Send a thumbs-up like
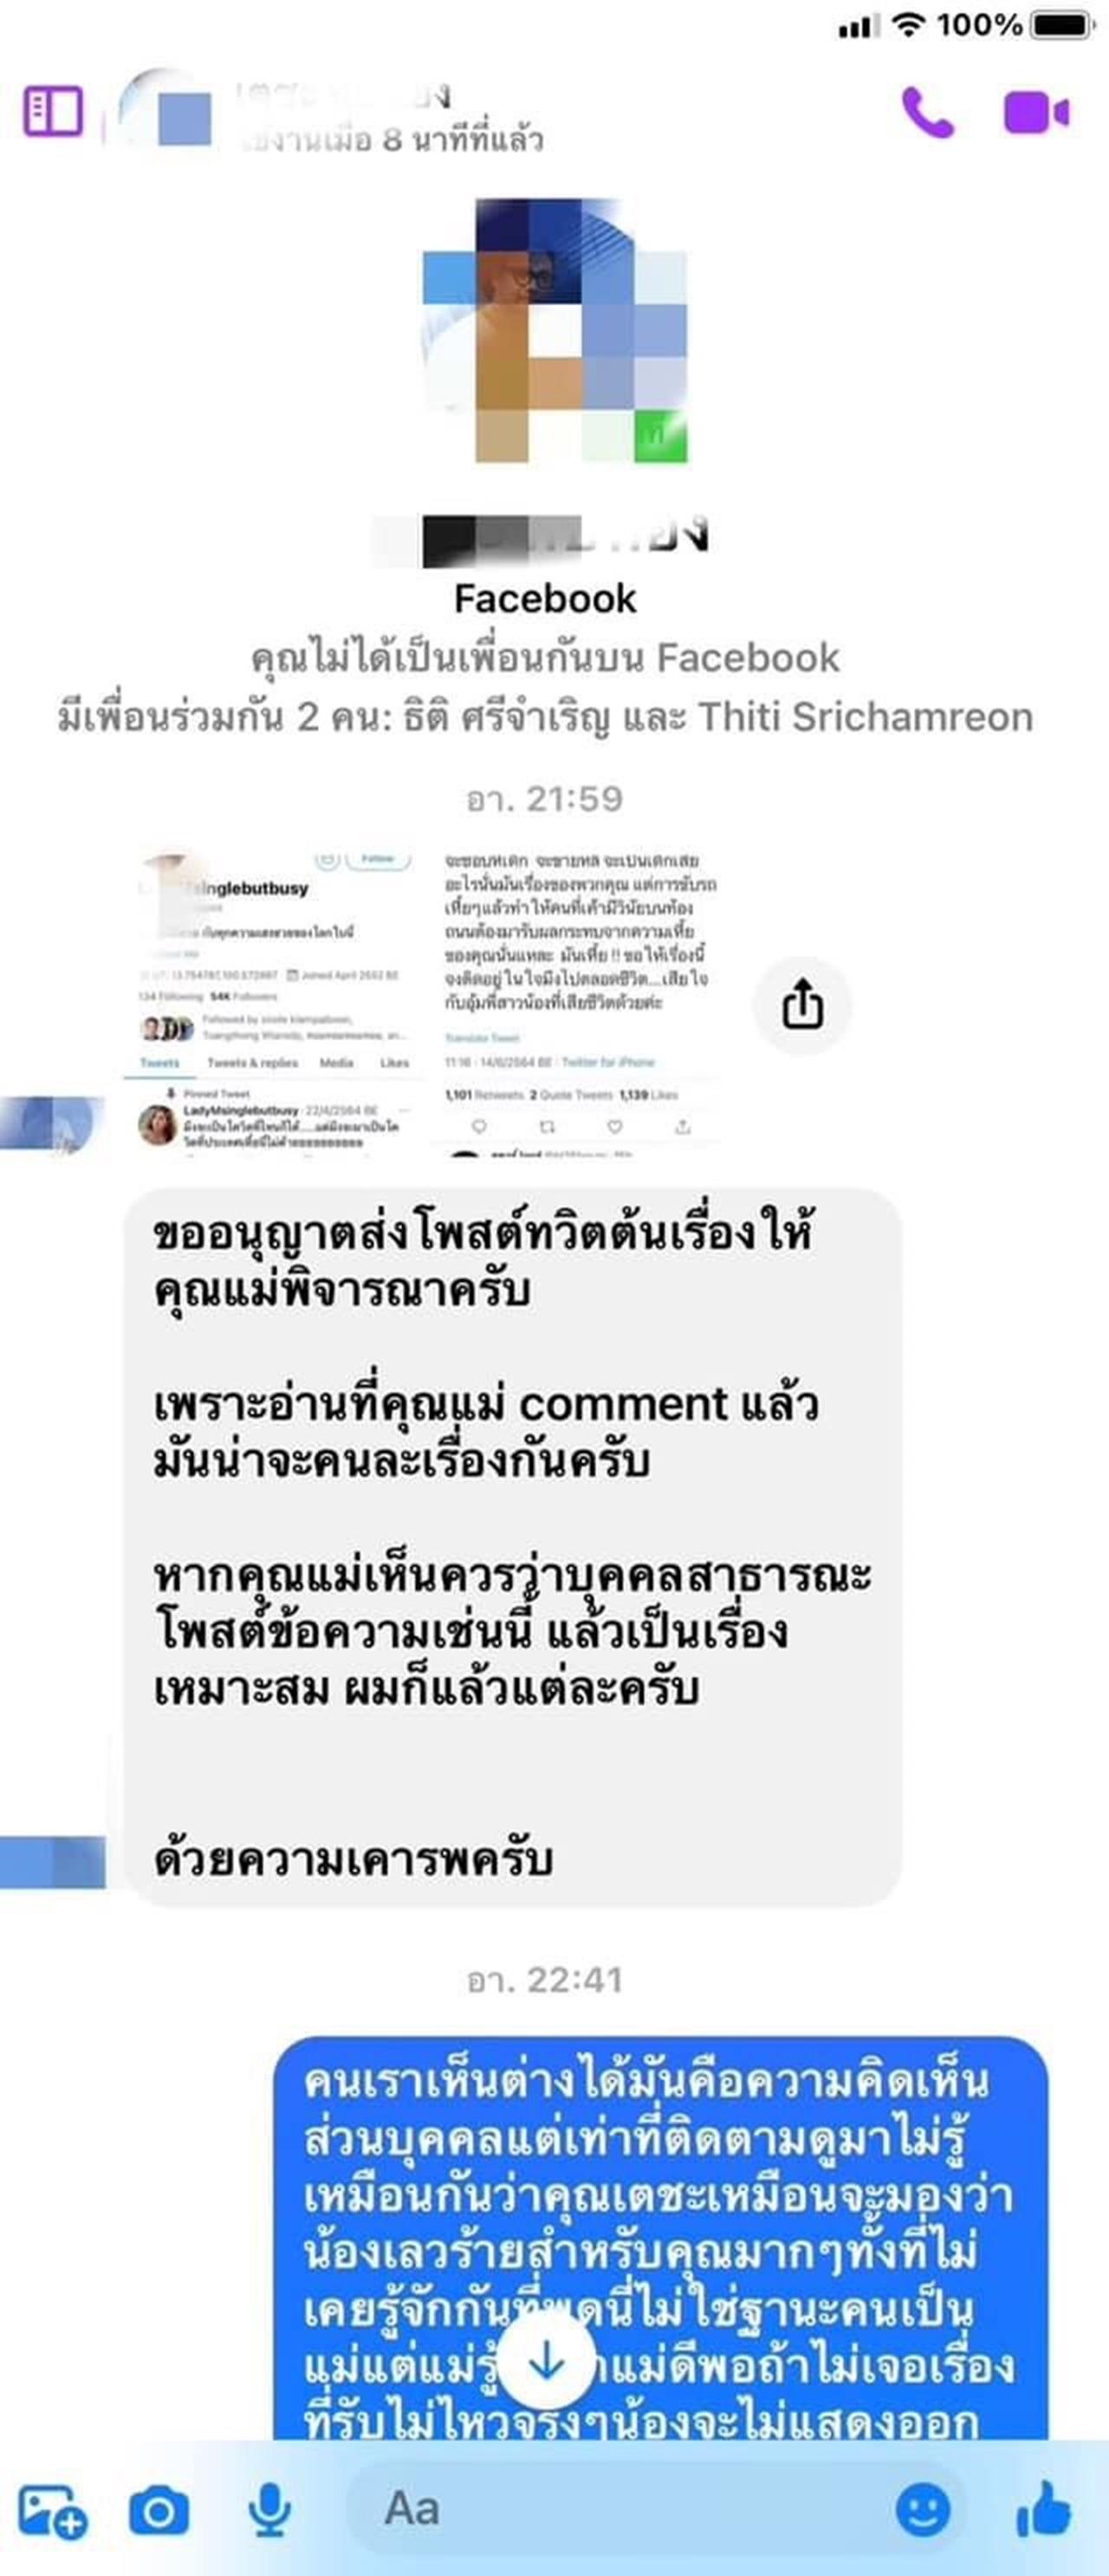Viewport: 1109px width, 2576px height. click(x=1044, y=2509)
